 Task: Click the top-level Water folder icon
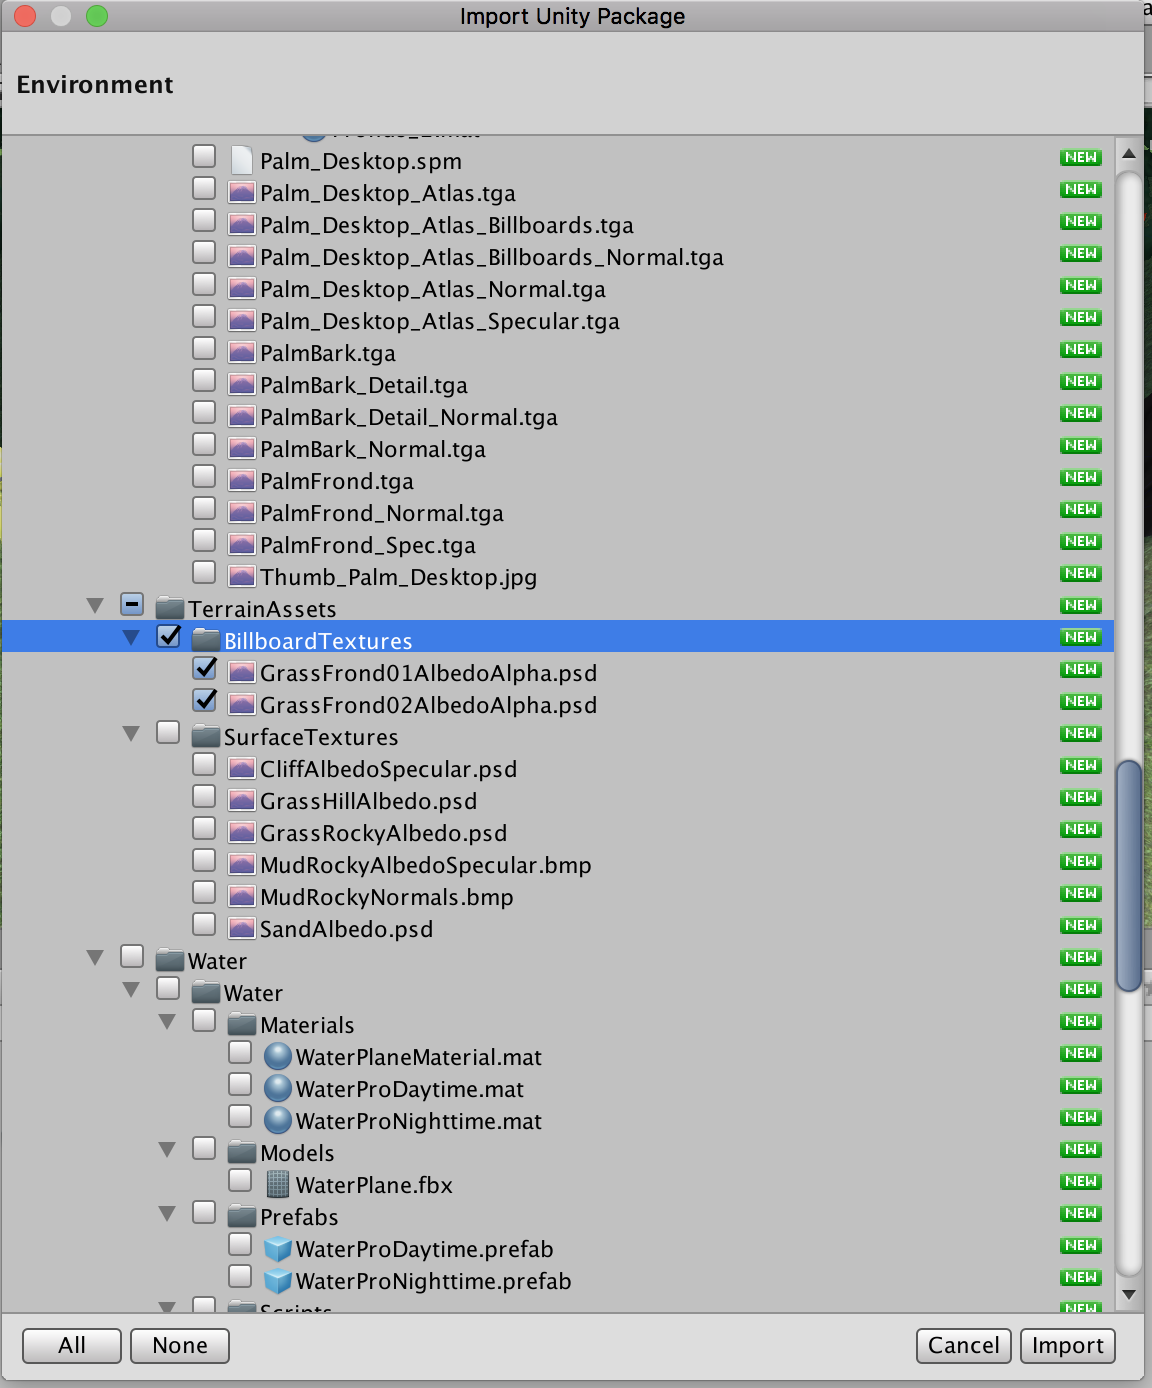[x=170, y=960]
